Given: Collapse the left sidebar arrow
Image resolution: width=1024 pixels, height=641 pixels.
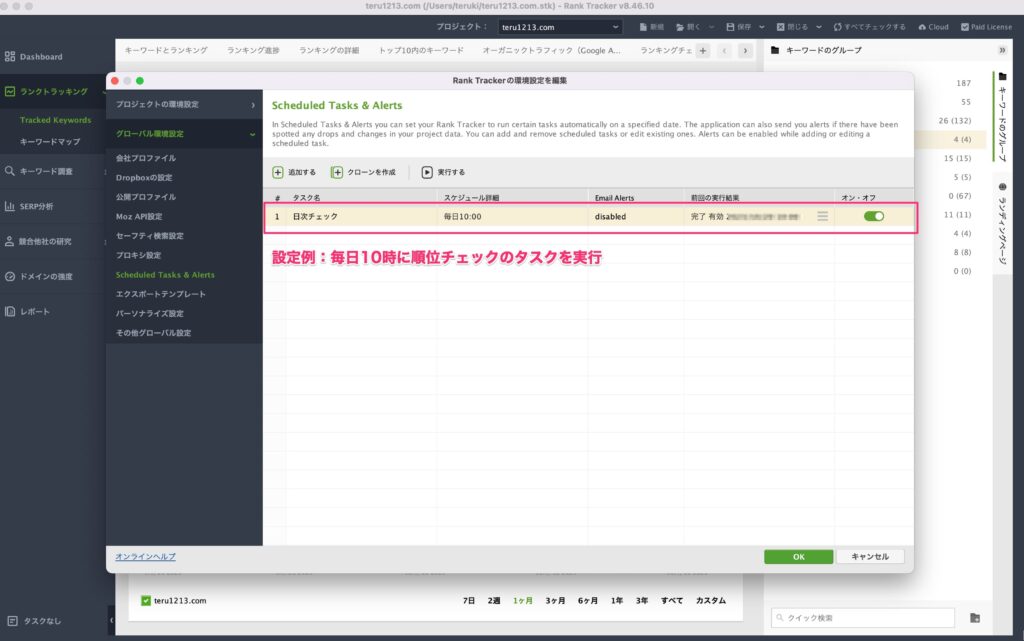Looking at the screenshot, I should pos(111,620).
